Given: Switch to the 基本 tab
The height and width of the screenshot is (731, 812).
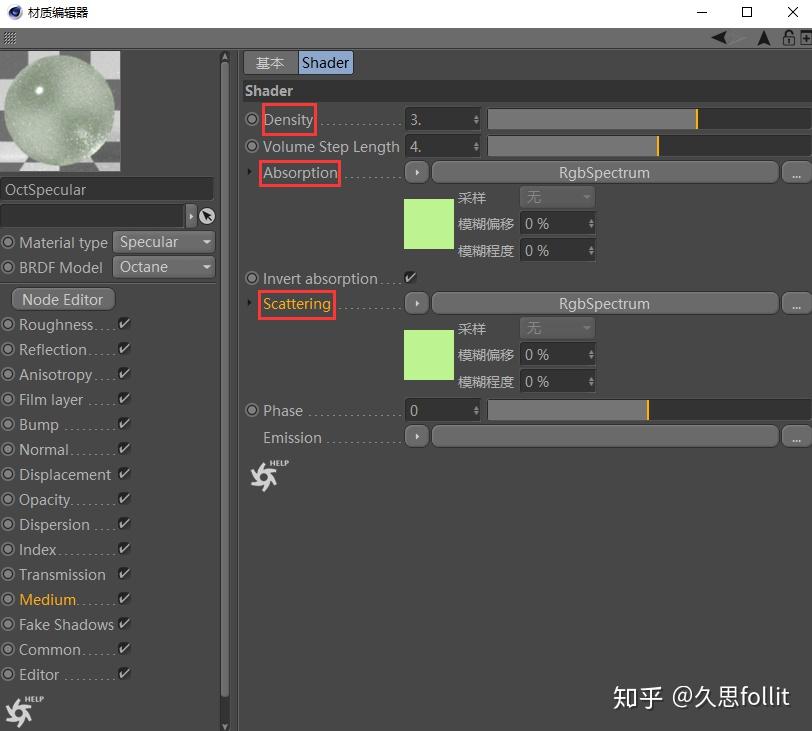Looking at the screenshot, I should click(x=269, y=62).
